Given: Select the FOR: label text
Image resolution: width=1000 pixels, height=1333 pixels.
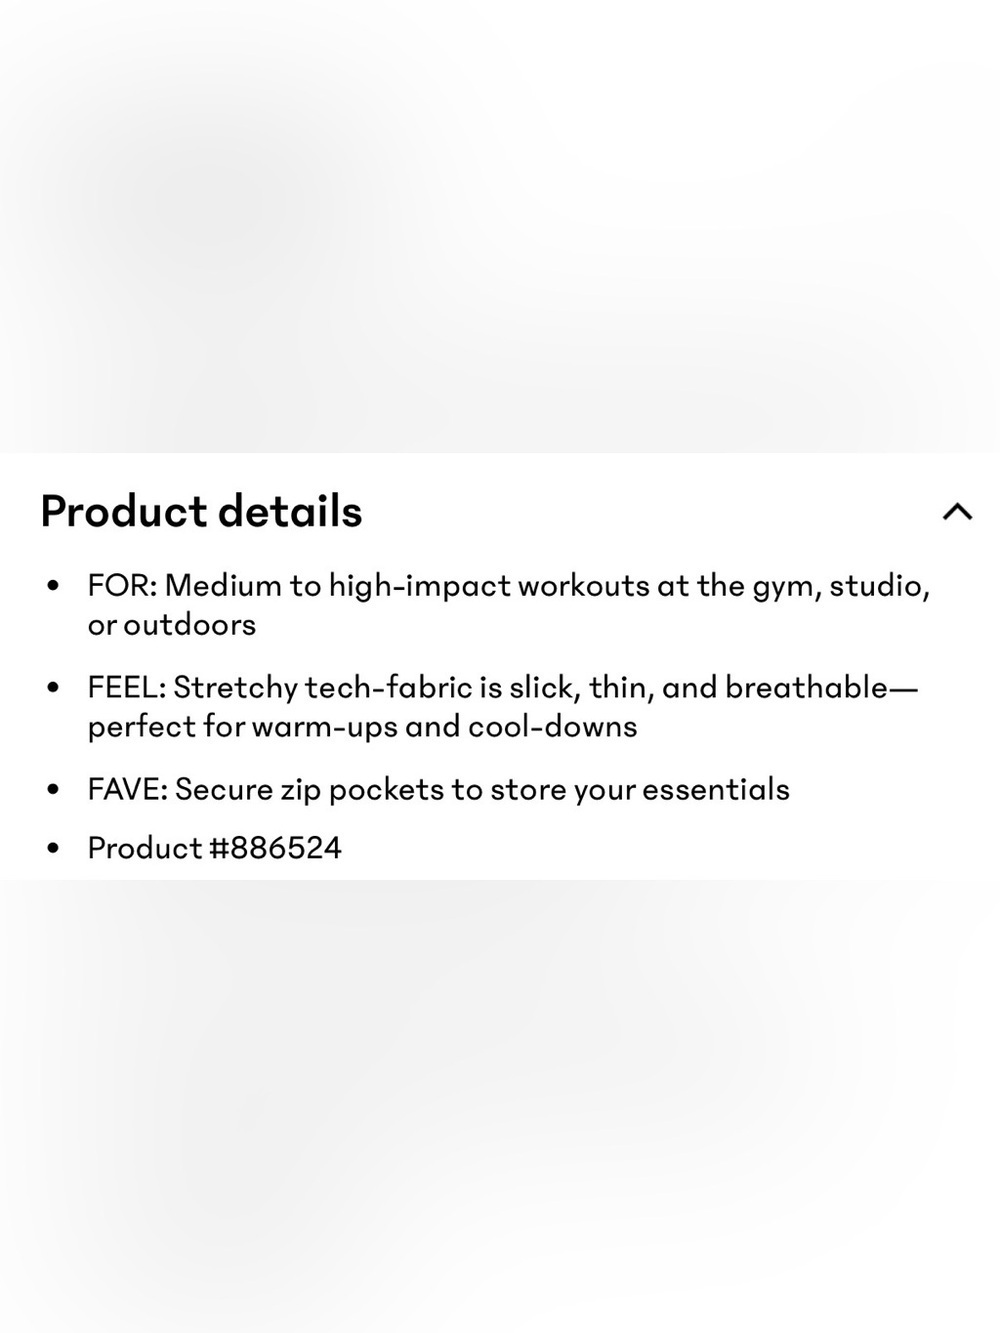Looking at the screenshot, I should (x=122, y=585).
